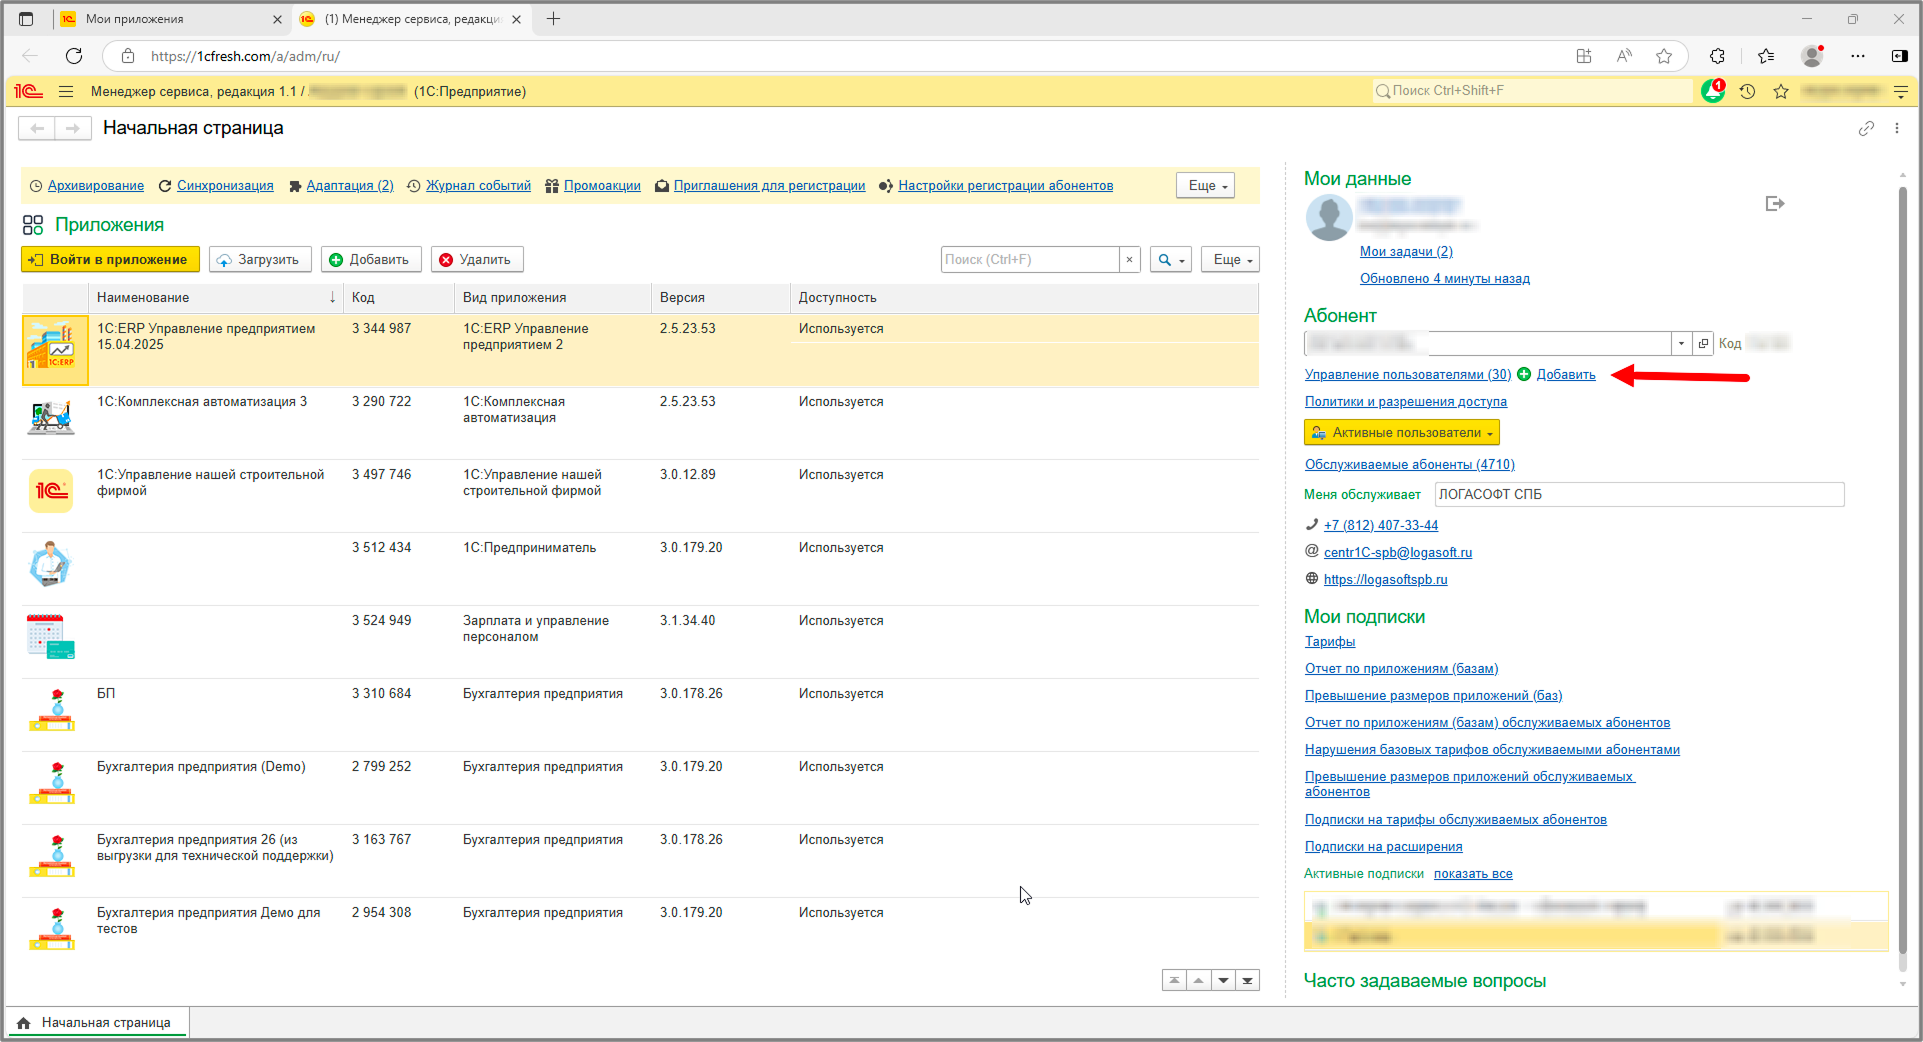This screenshot has width=1923, height=1042.
Task: Click the logout icon in Мои данные
Action: click(x=1775, y=204)
